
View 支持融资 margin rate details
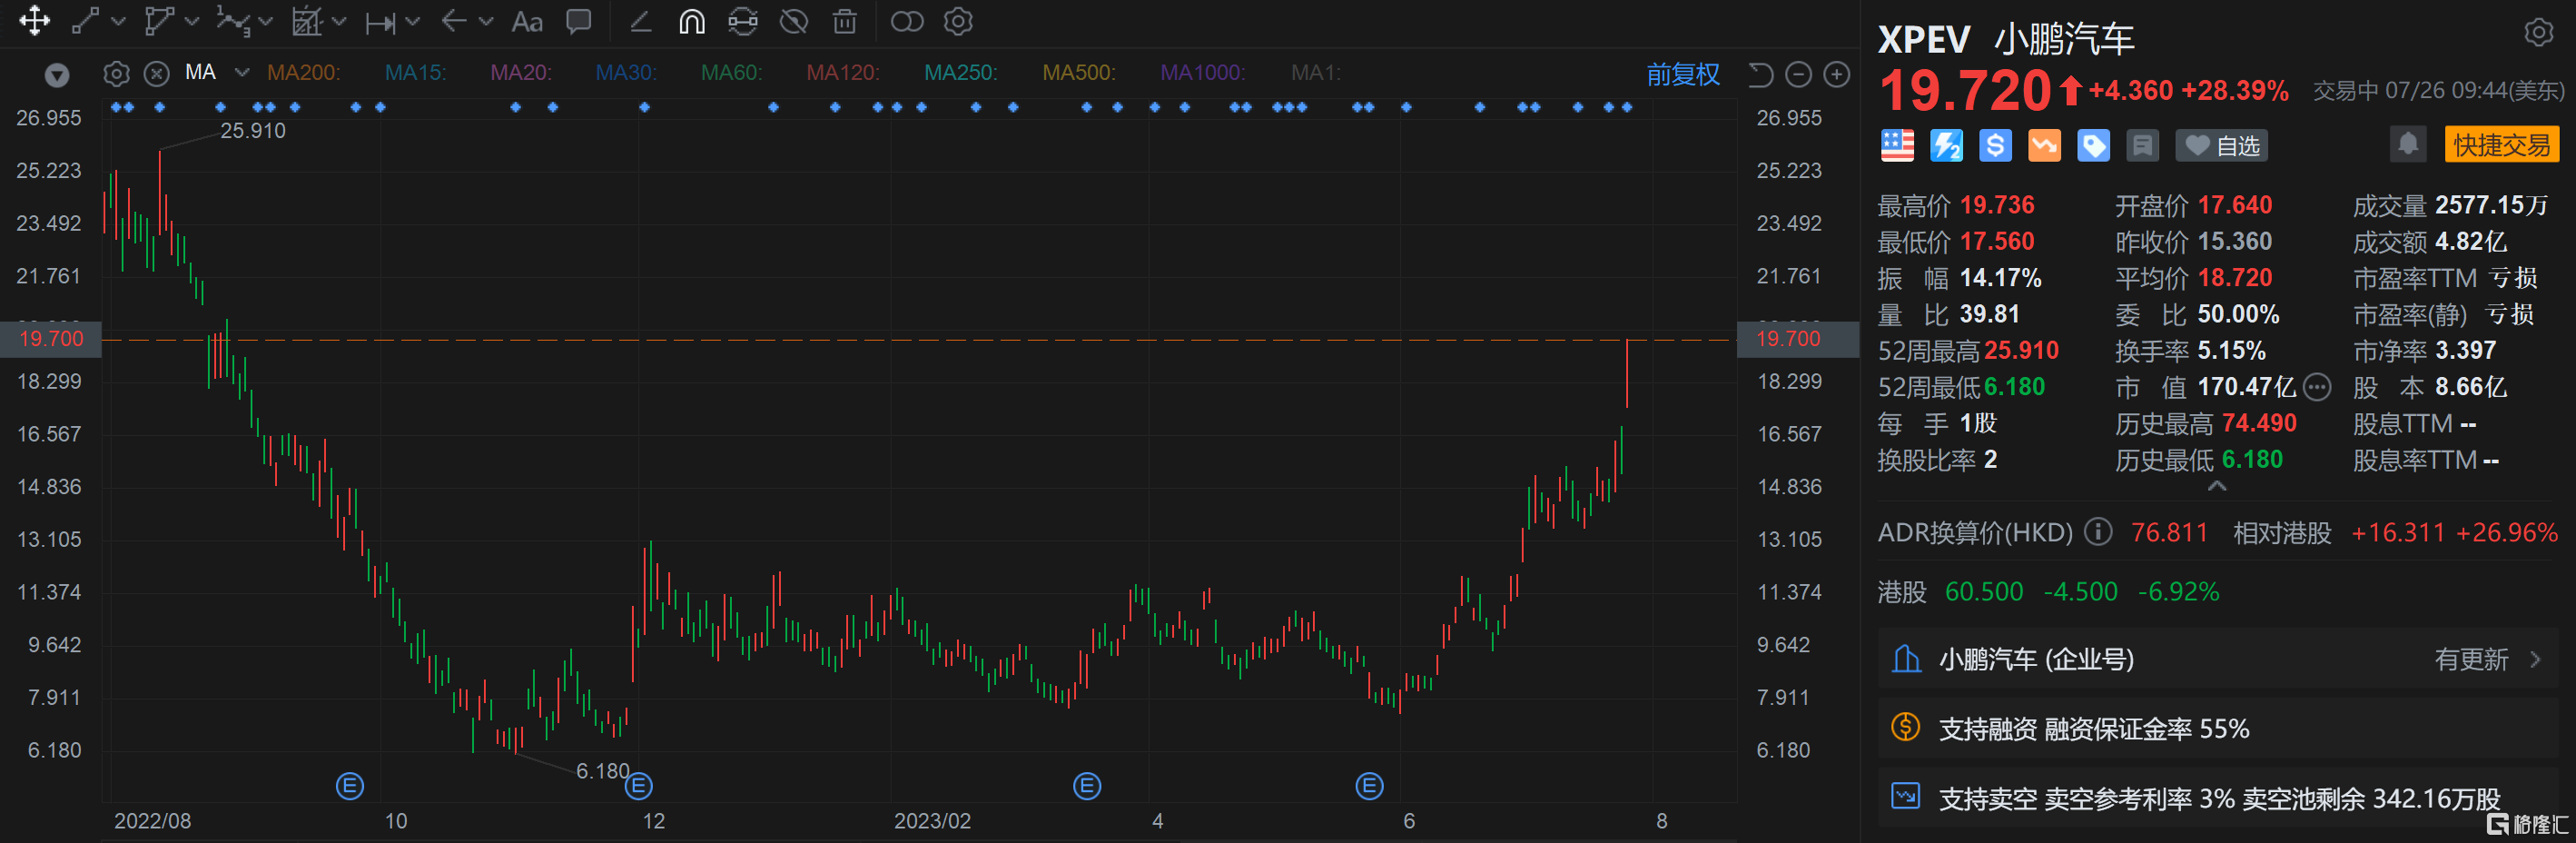coord(2217,728)
